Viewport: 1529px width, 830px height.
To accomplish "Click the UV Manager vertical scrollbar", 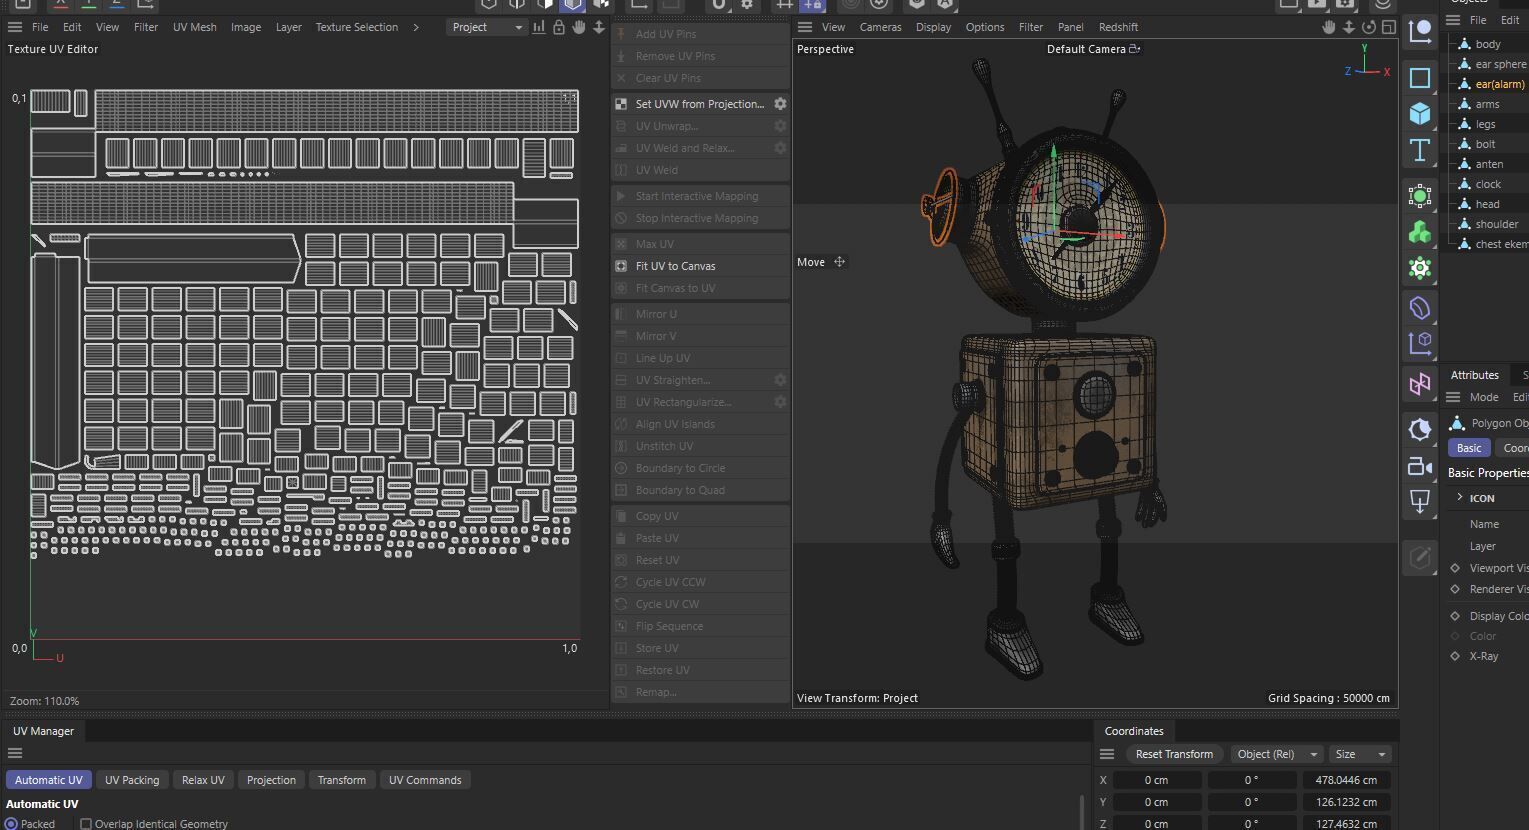I will tap(1082, 812).
